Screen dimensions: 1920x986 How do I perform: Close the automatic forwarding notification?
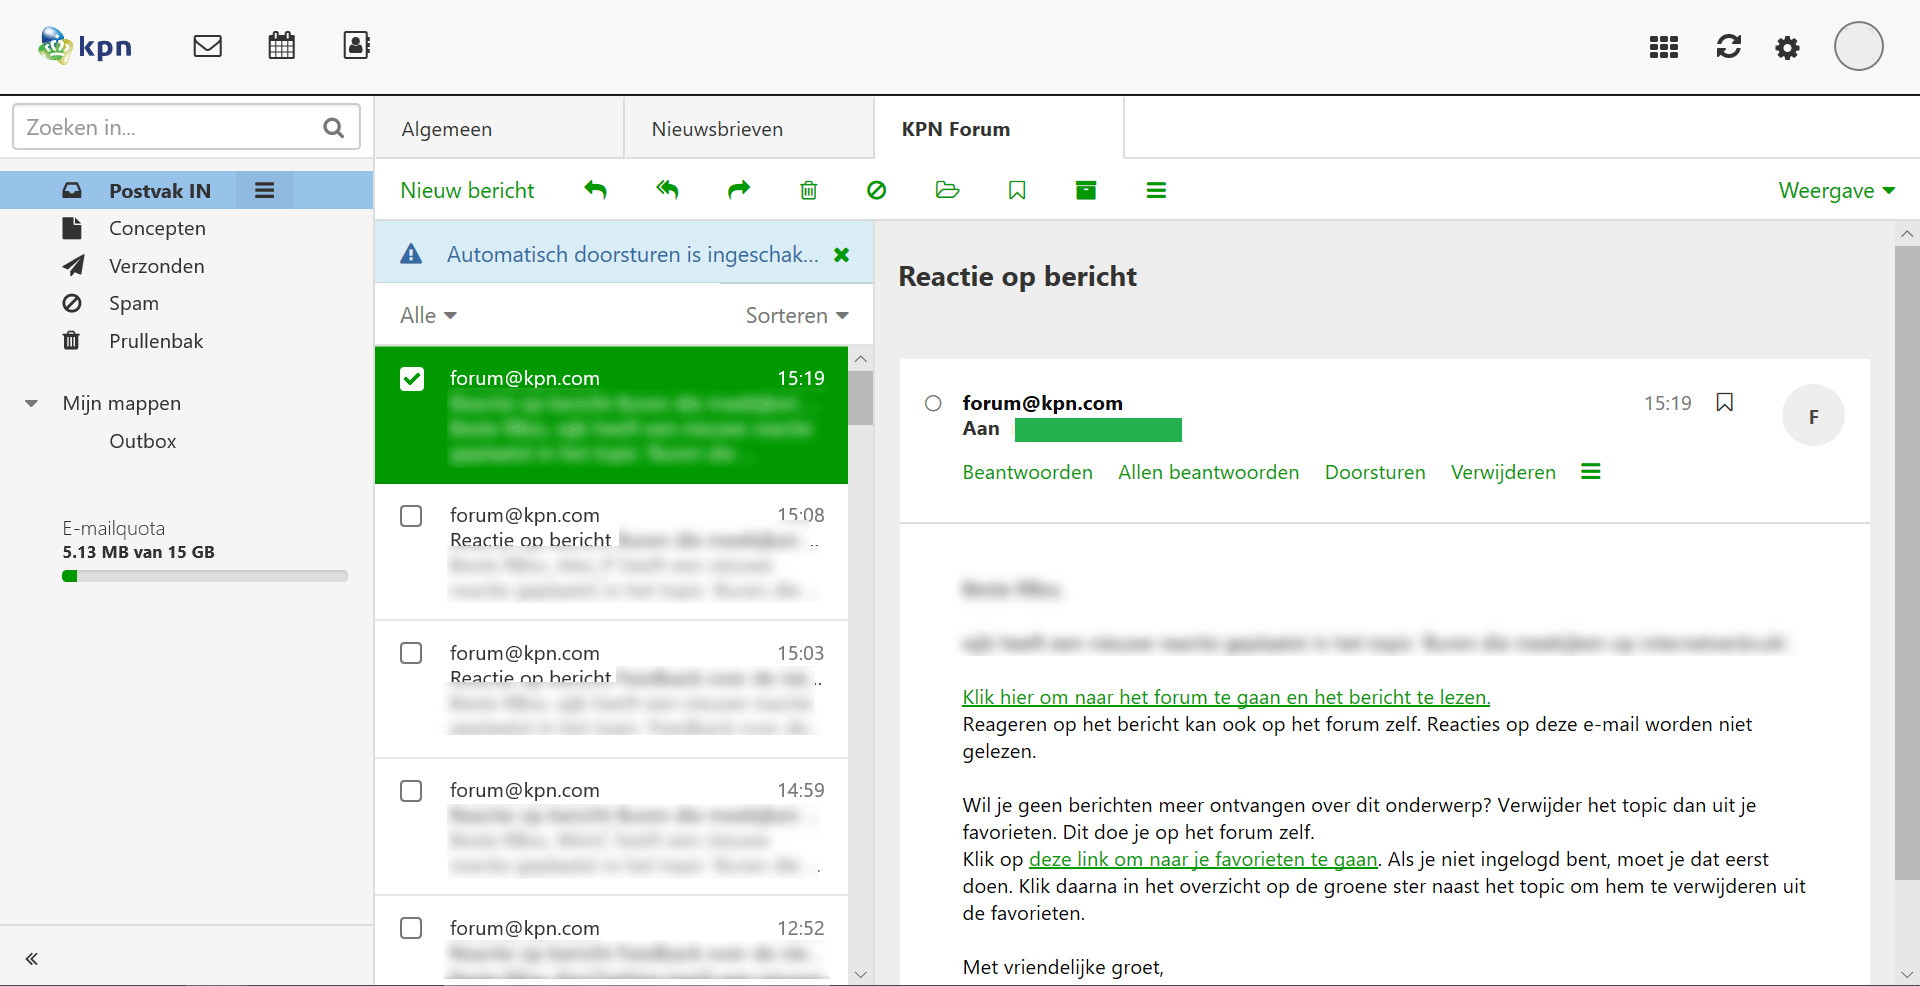click(x=842, y=255)
